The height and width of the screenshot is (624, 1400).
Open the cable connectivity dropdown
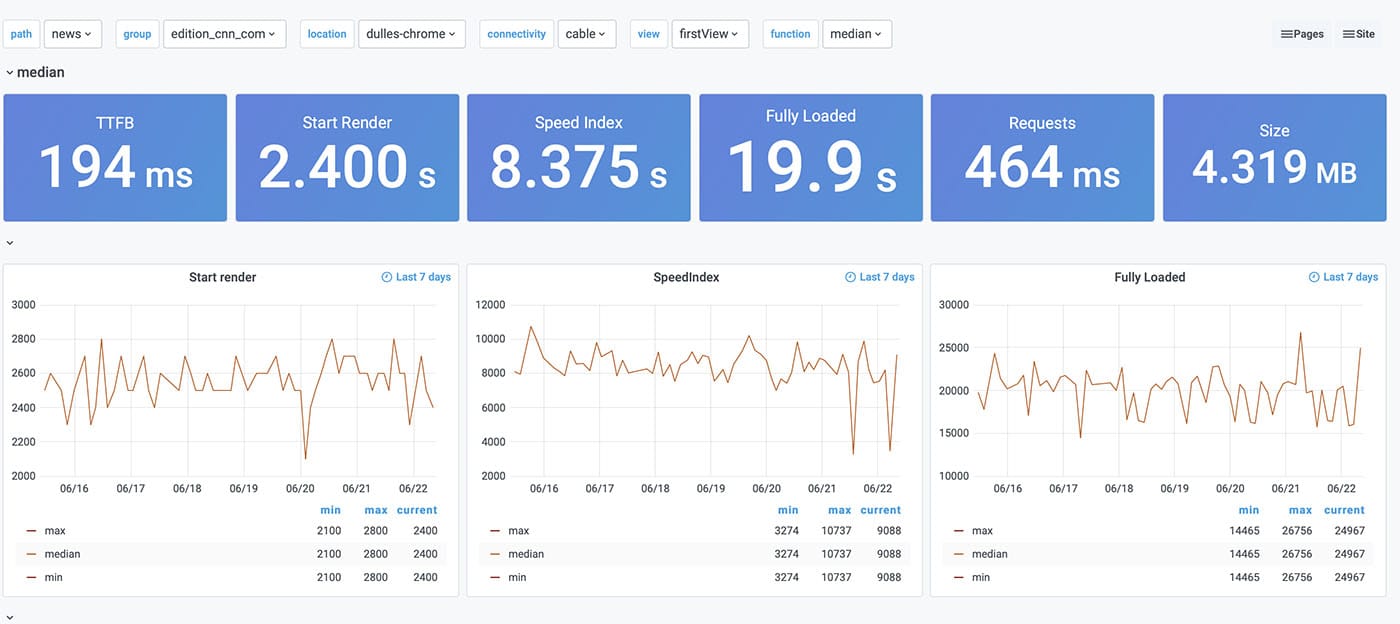[587, 33]
